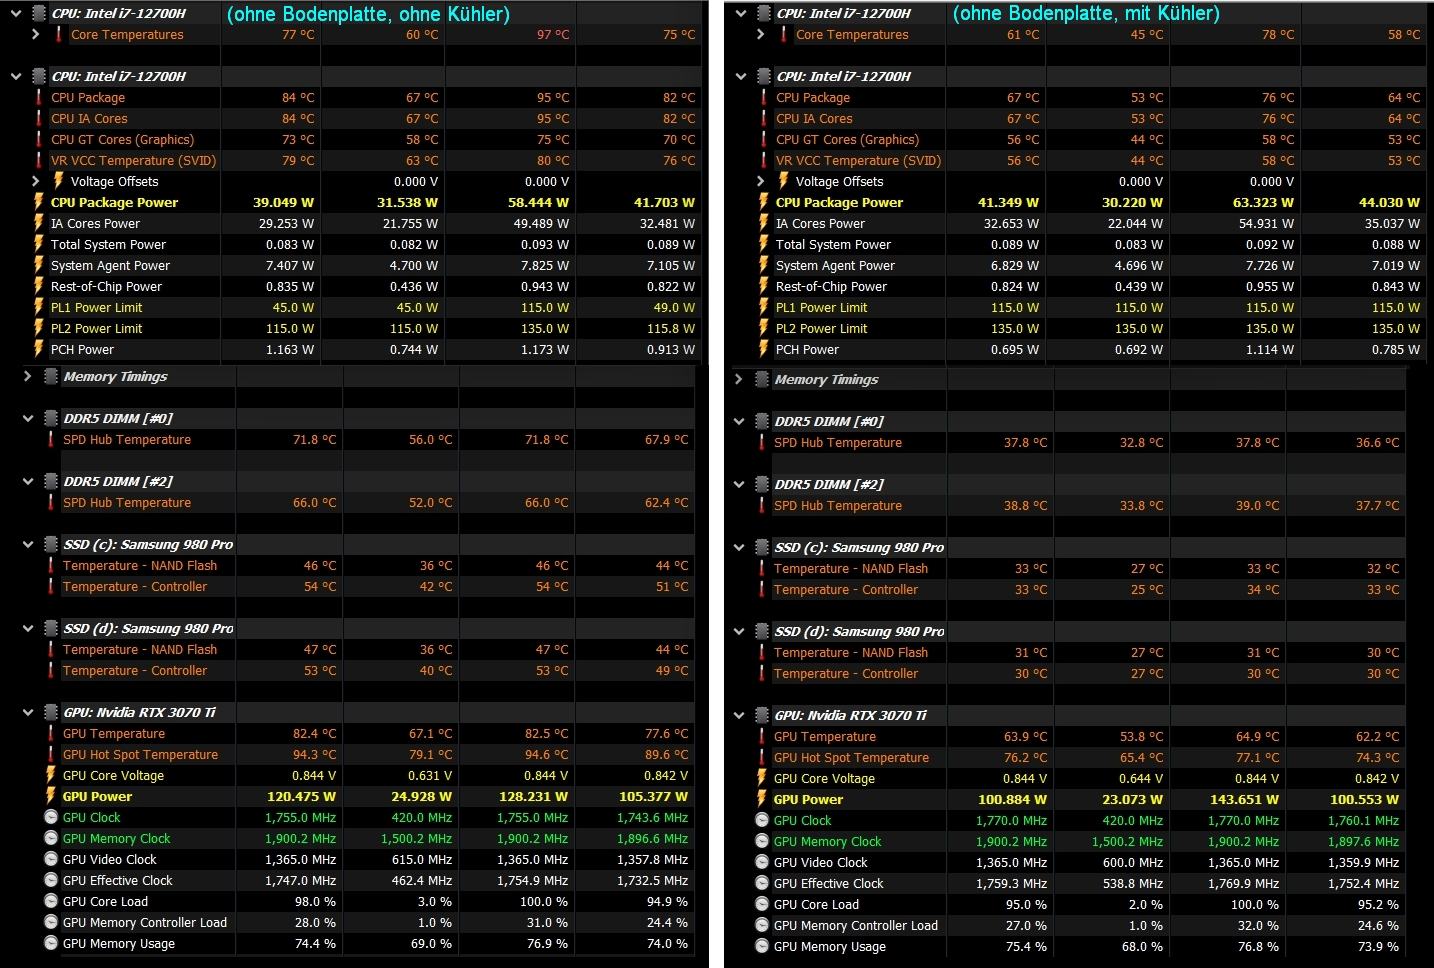This screenshot has height=968, width=1434.
Task: Expand Voltage Offsets arrow in right panel
Action: [760, 181]
